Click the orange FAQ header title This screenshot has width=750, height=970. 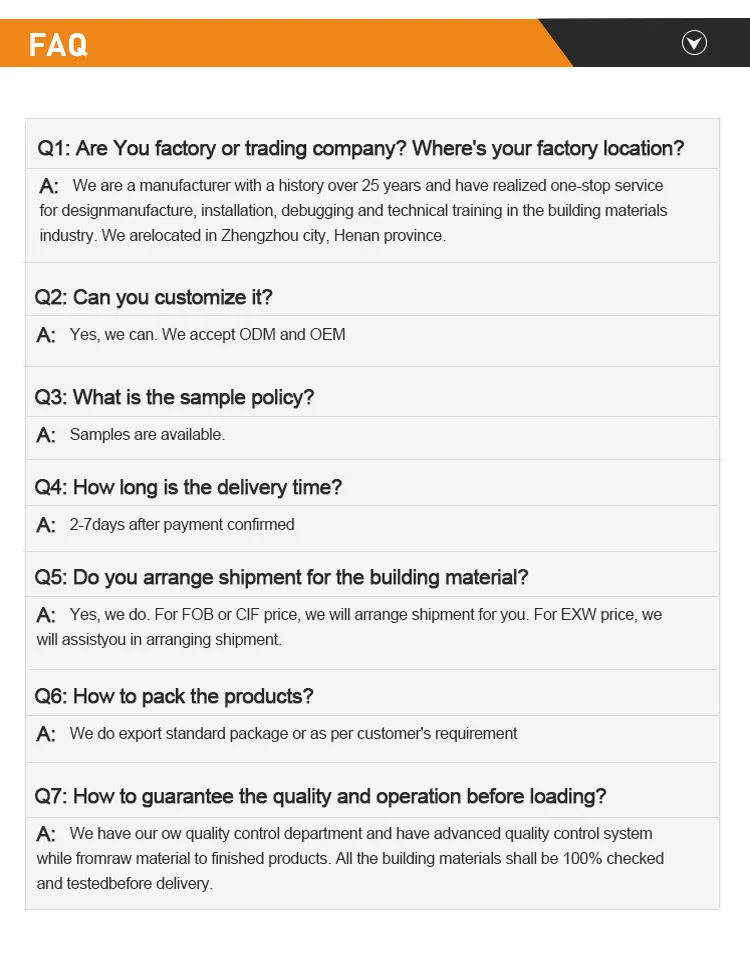pos(58,45)
